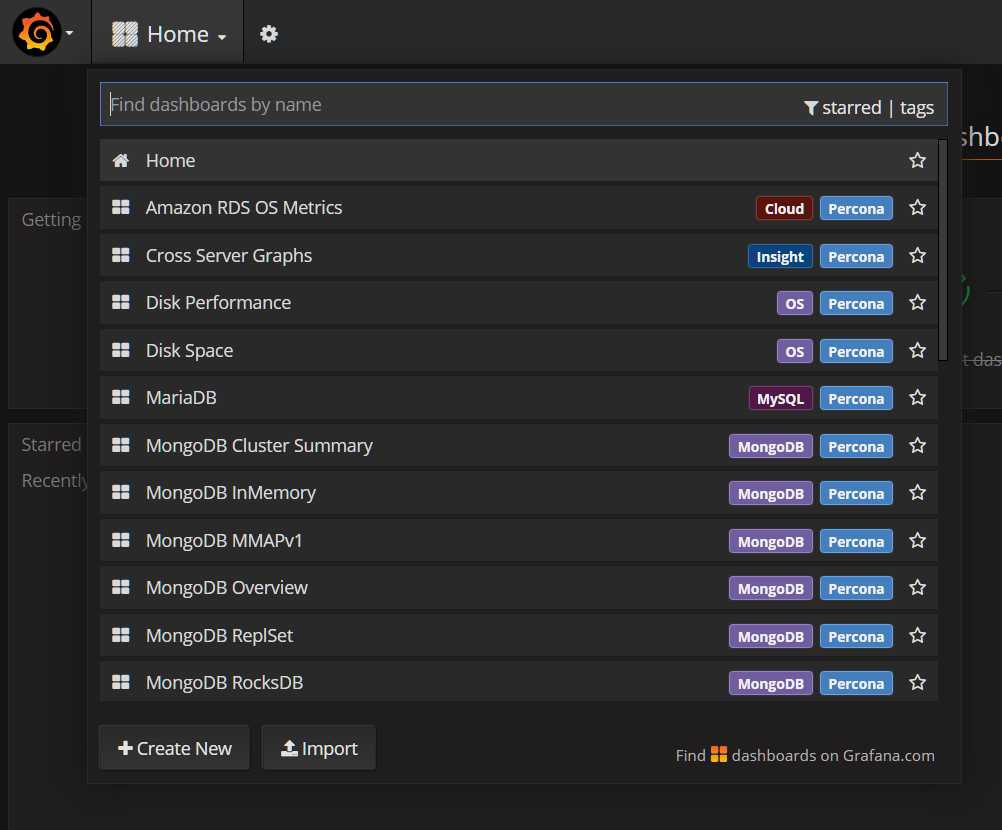The height and width of the screenshot is (830, 1002).
Task: Star the MongoDB MMAPv1 dashboard
Action: coord(918,541)
